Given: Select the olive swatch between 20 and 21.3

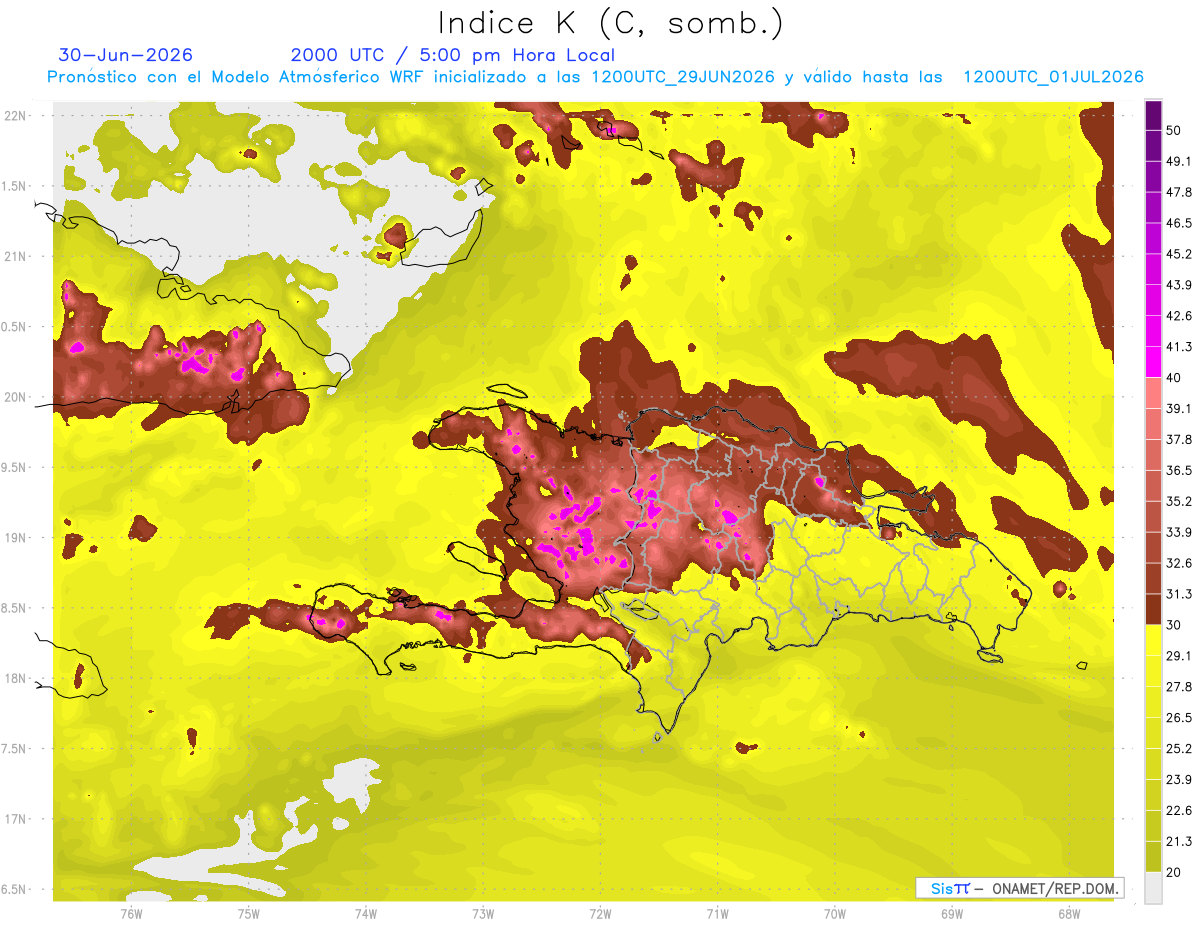Looking at the screenshot, I should [x=1153, y=856].
